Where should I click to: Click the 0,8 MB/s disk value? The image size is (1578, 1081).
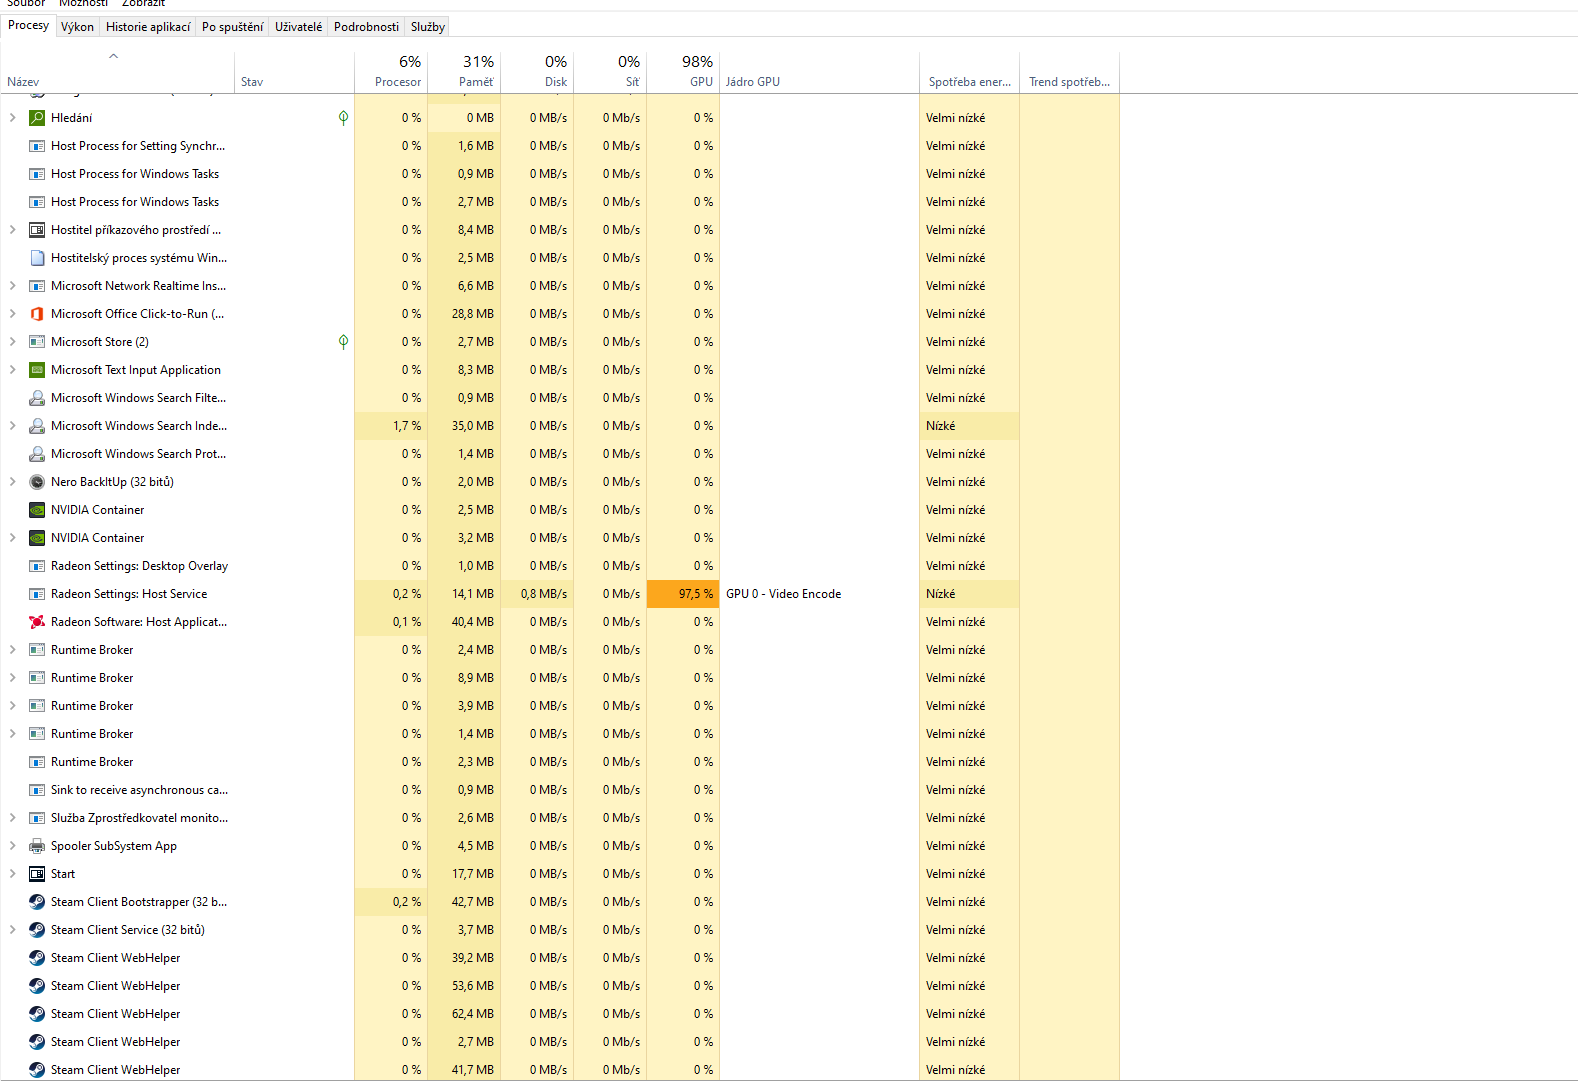pos(544,594)
